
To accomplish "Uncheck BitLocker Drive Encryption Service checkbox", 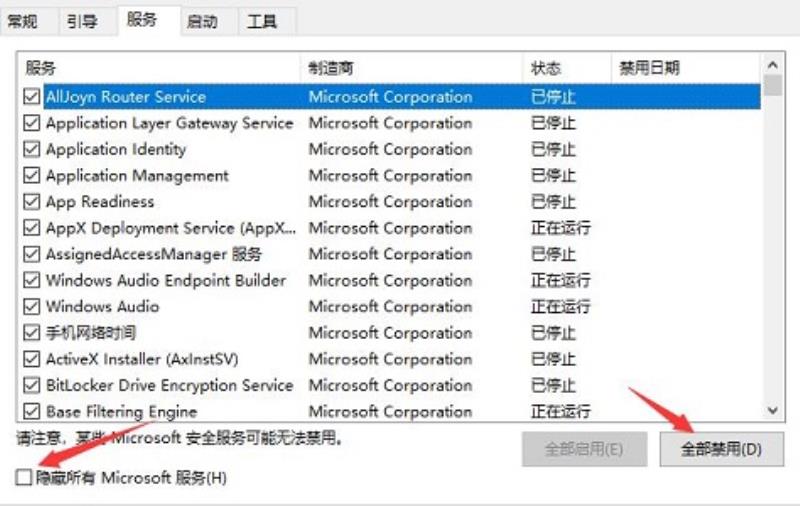I will point(32,385).
